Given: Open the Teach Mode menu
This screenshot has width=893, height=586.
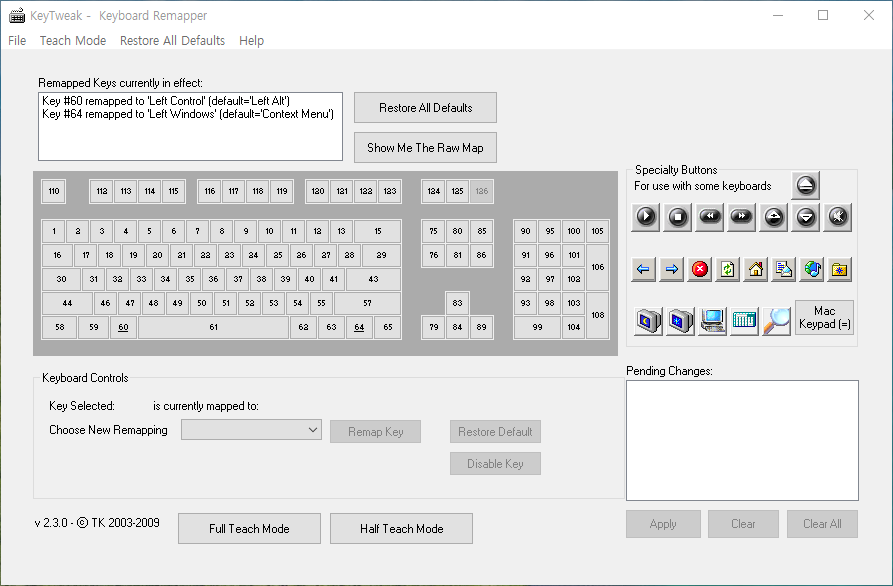Looking at the screenshot, I should click(x=73, y=40).
